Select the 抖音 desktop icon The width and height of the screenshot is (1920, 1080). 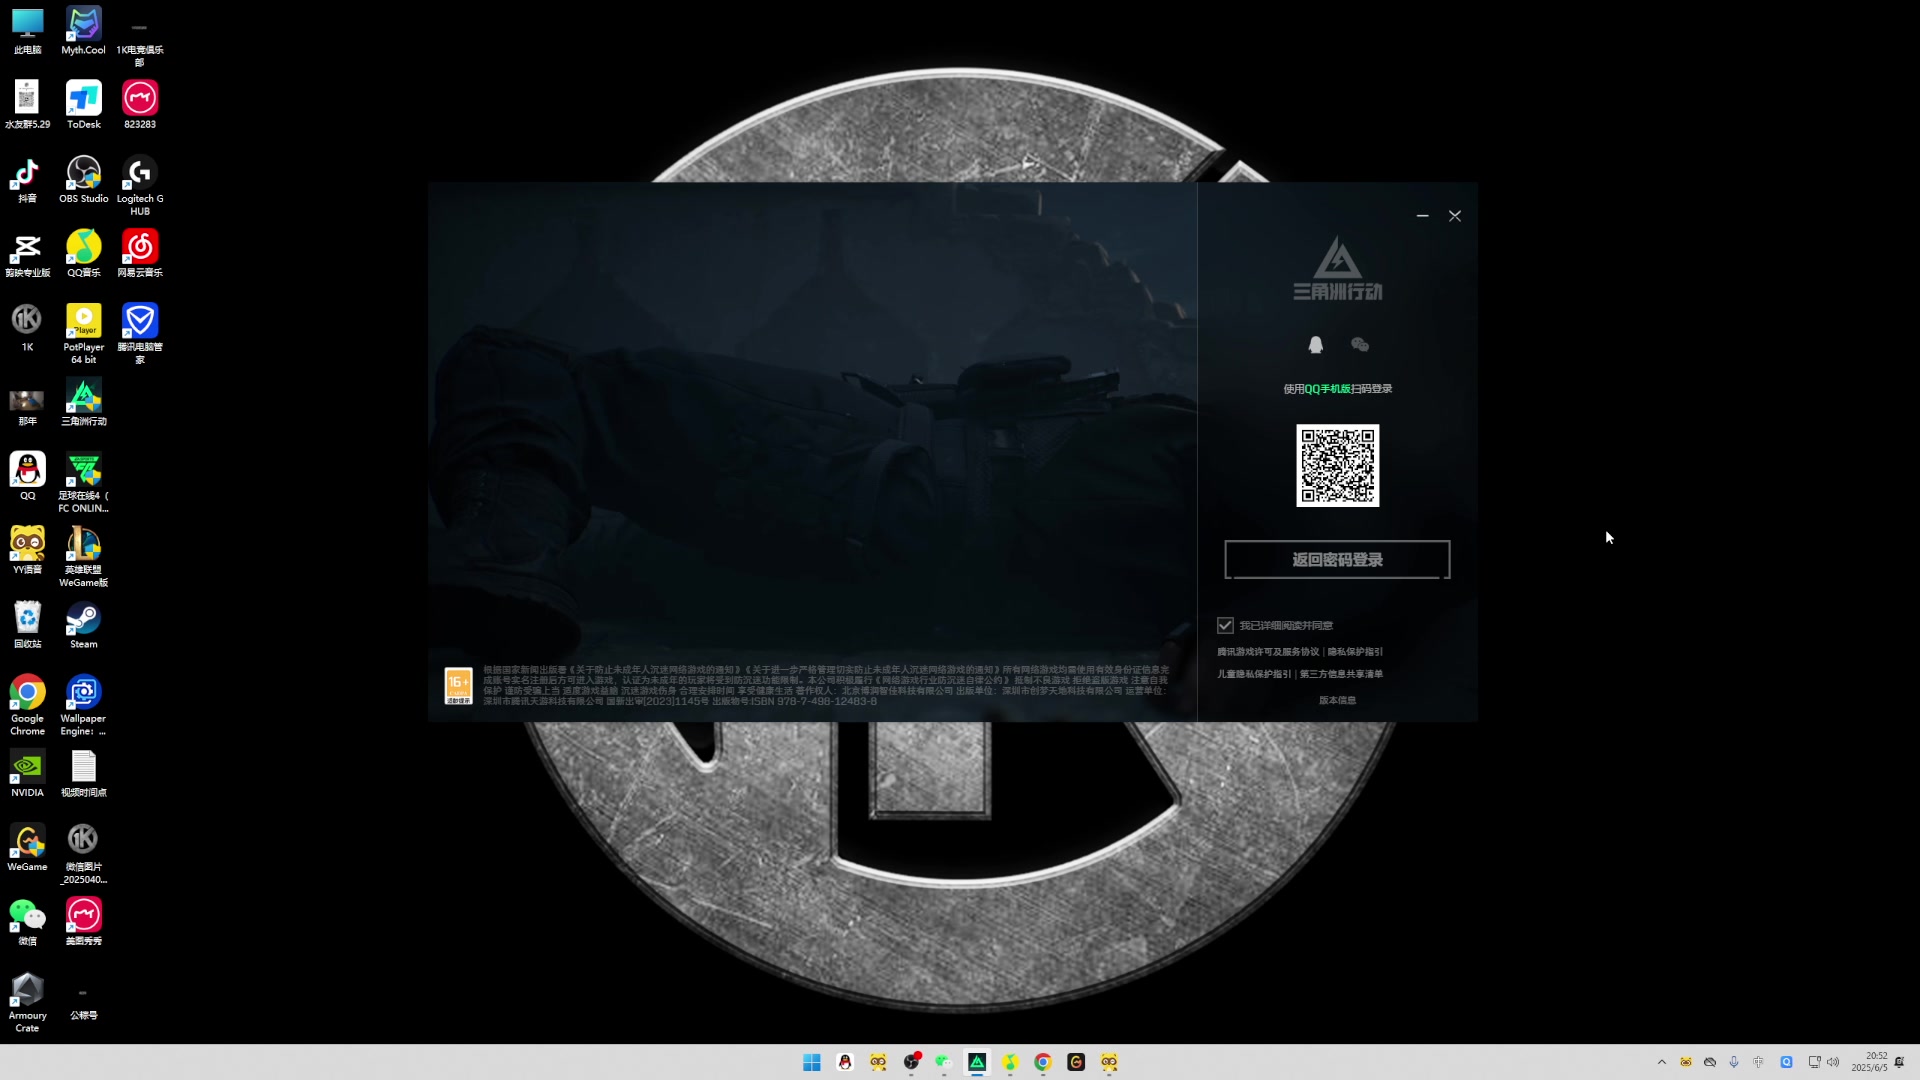click(x=27, y=180)
